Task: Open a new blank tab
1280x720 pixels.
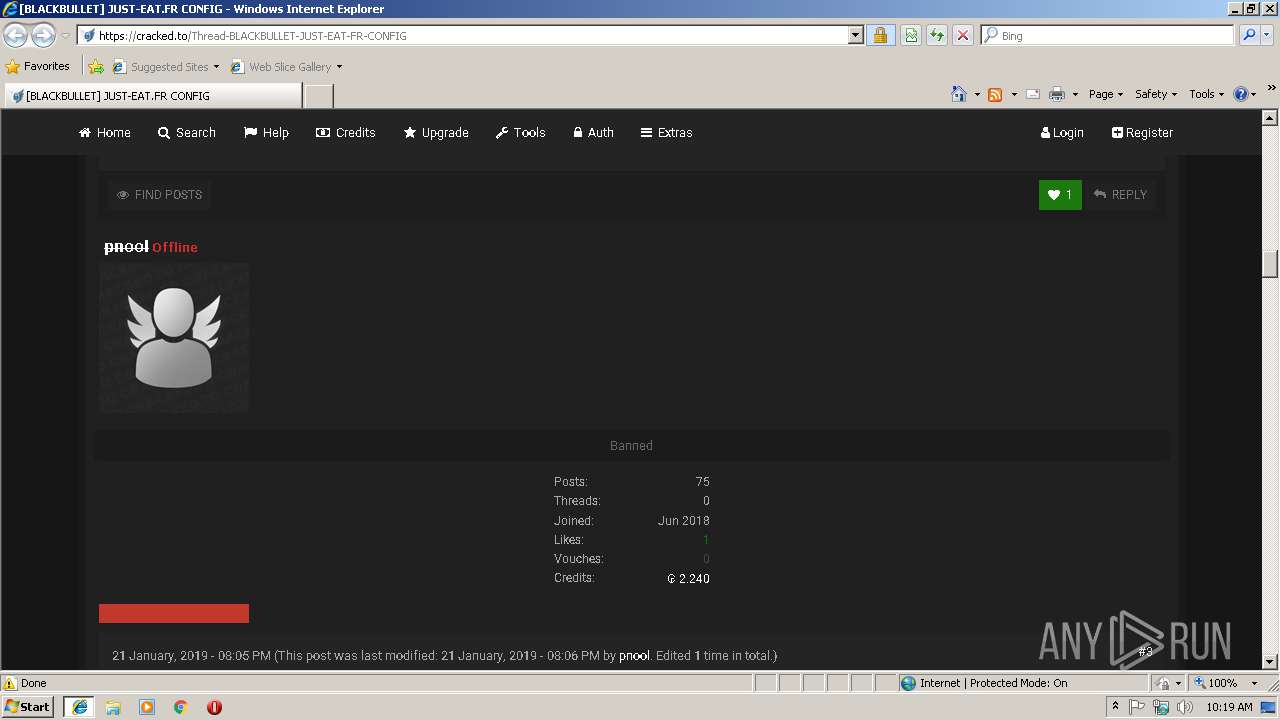Action: (318, 96)
